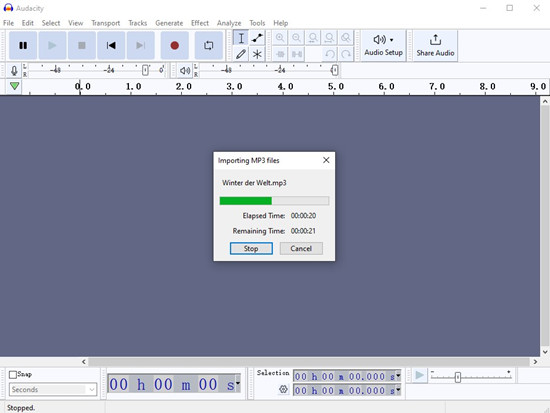Click Cancel in the import dialog
Image resolution: width=550 pixels, height=413 pixels.
(301, 248)
